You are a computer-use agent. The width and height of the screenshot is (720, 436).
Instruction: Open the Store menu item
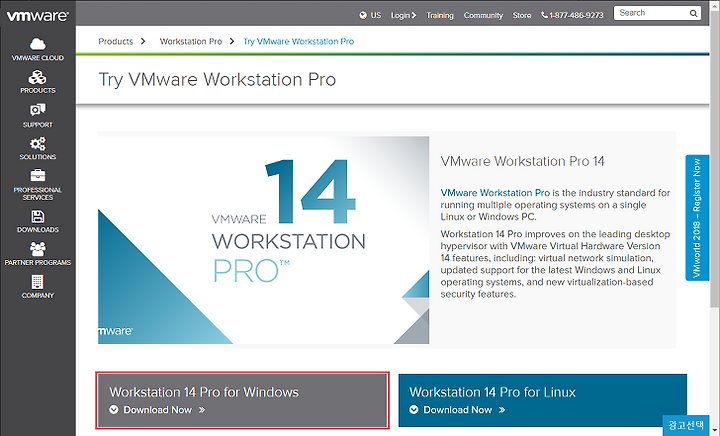(x=522, y=15)
